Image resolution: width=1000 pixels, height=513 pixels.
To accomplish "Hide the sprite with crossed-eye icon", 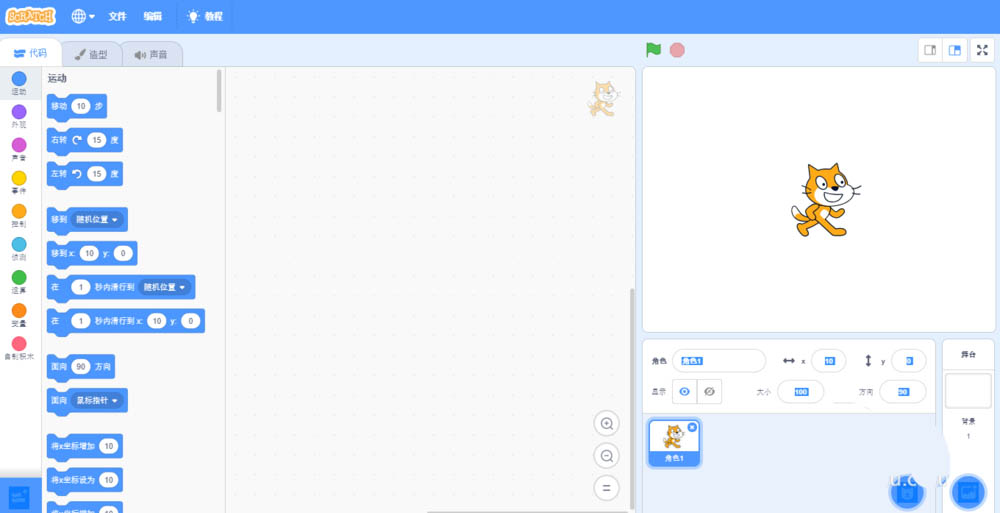I will click(709, 392).
